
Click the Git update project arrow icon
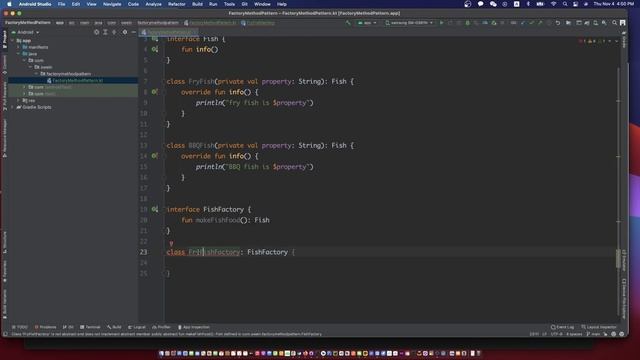[522, 23]
